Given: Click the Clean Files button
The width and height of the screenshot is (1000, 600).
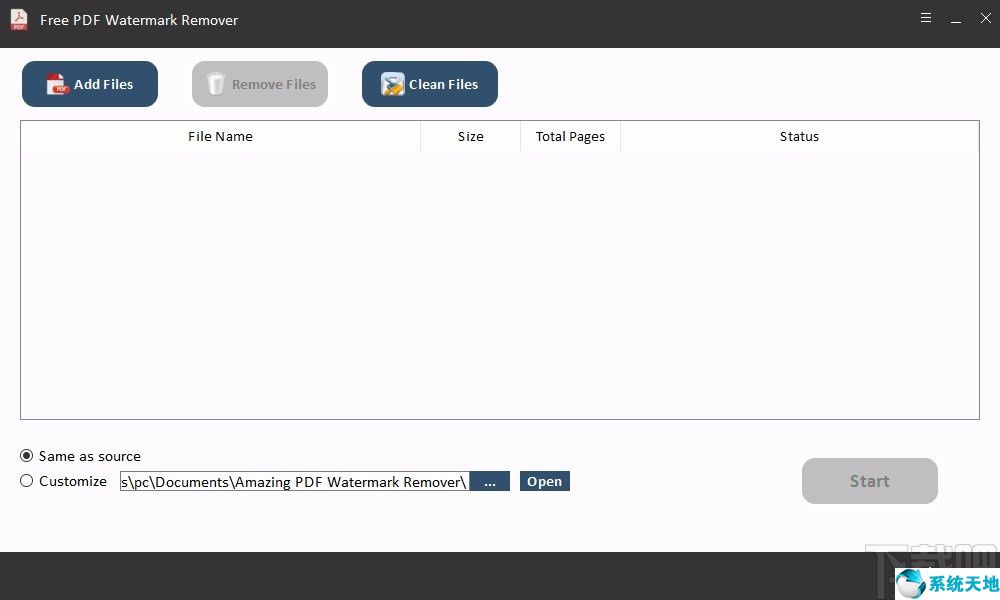Looking at the screenshot, I should click(430, 84).
